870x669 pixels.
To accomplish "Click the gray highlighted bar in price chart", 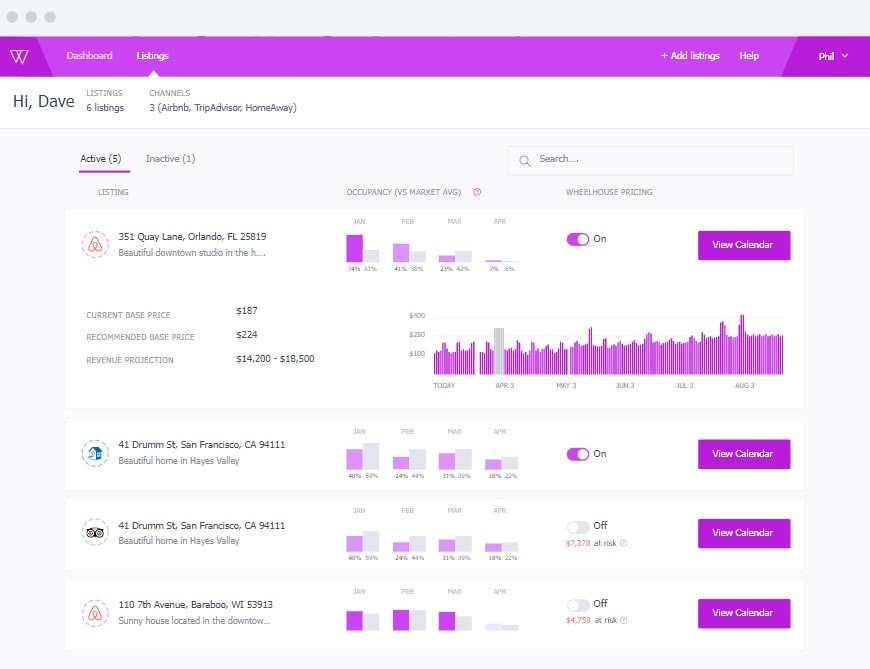I will (x=499, y=351).
